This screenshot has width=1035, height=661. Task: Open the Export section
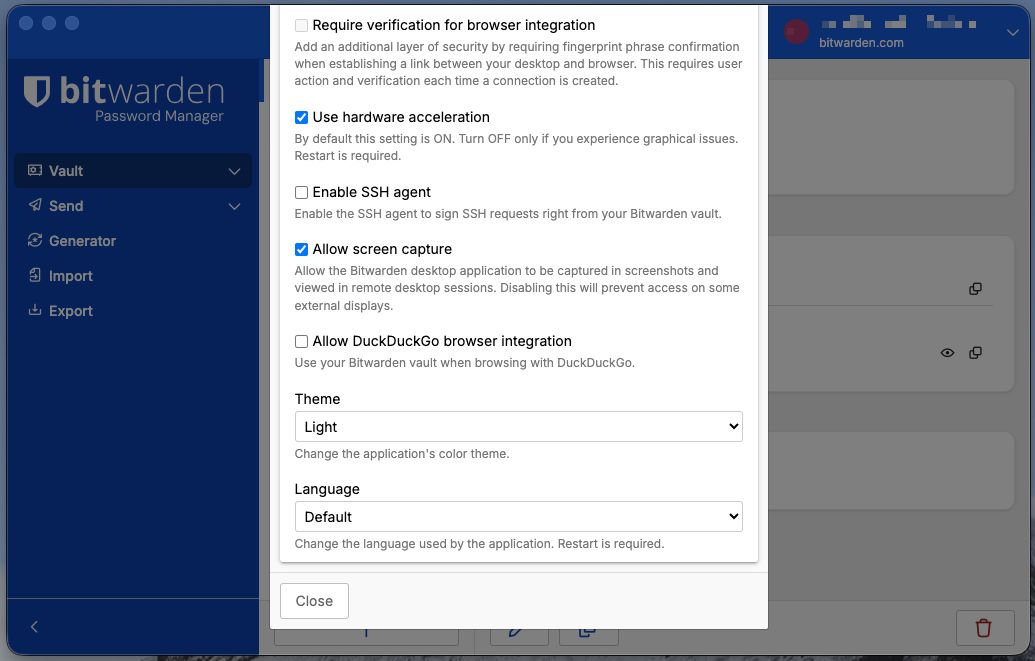(68, 310)
